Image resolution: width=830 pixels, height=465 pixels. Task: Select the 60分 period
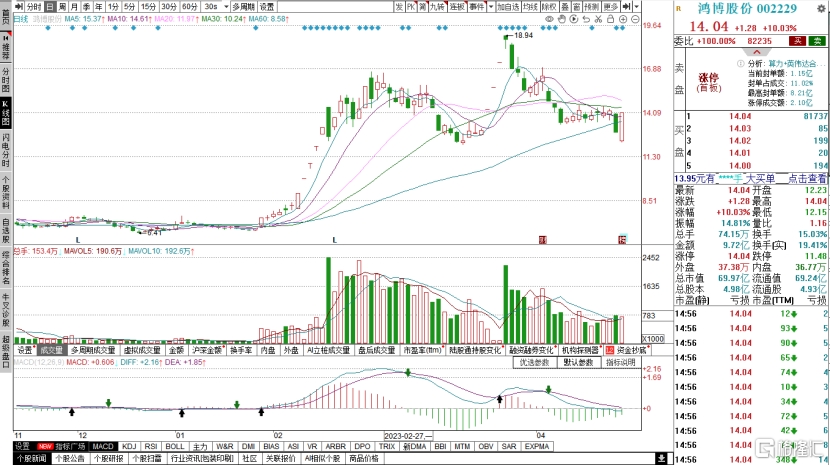point(190,6)
